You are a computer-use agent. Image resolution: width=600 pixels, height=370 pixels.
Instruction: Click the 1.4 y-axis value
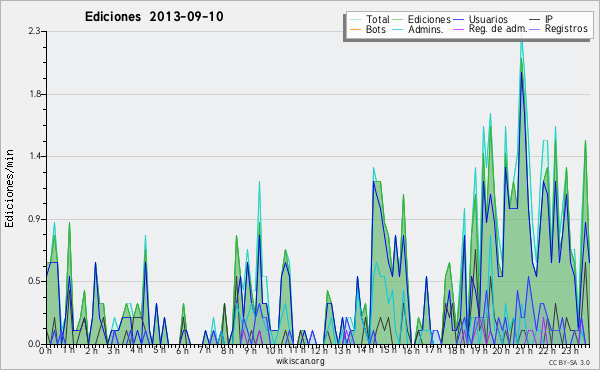tap(34, 156)
